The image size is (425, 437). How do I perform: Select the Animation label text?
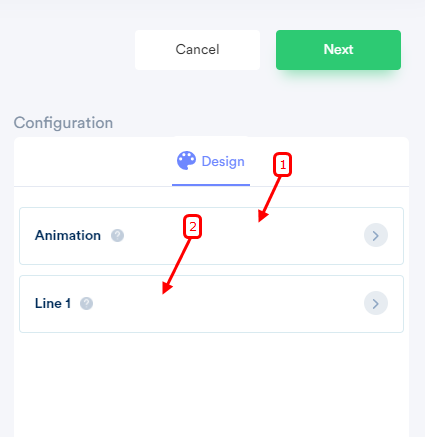pyautogui.click(x=68, y=235)
